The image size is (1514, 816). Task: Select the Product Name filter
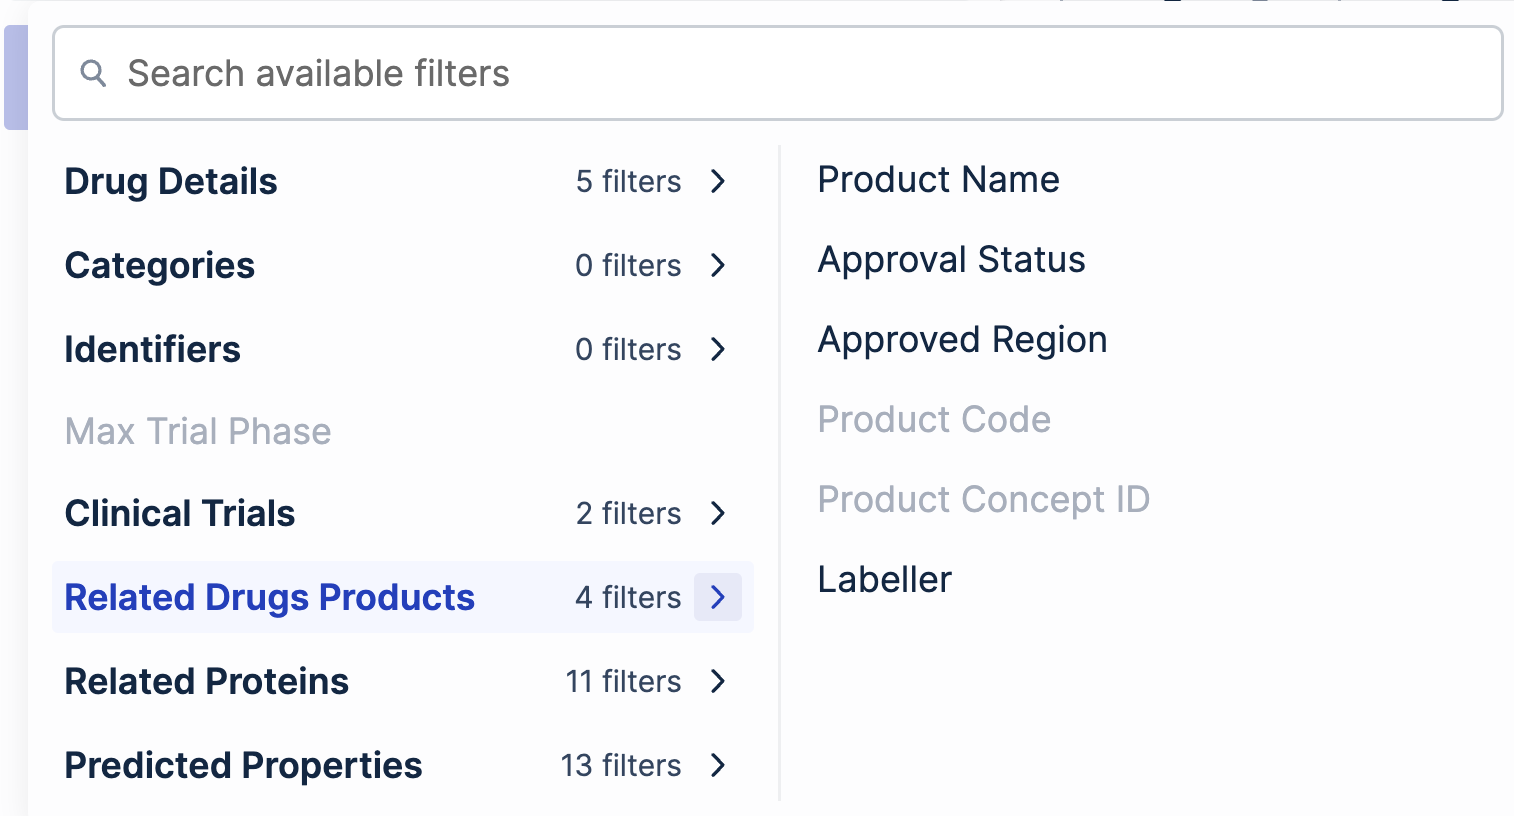point(938,180)
